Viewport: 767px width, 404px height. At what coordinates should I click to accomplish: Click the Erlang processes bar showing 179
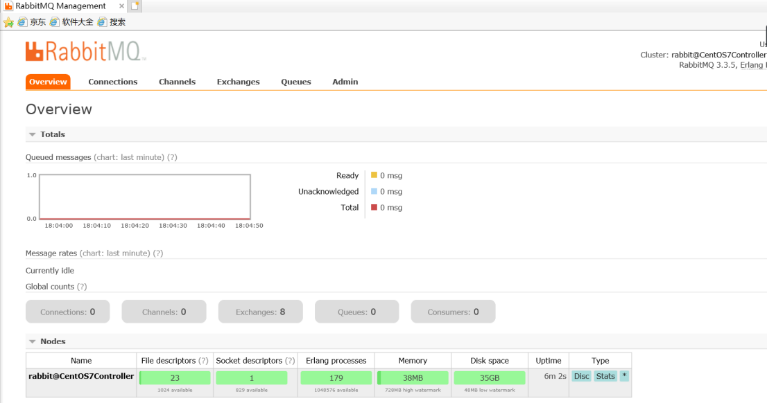[x=336, y=378]
